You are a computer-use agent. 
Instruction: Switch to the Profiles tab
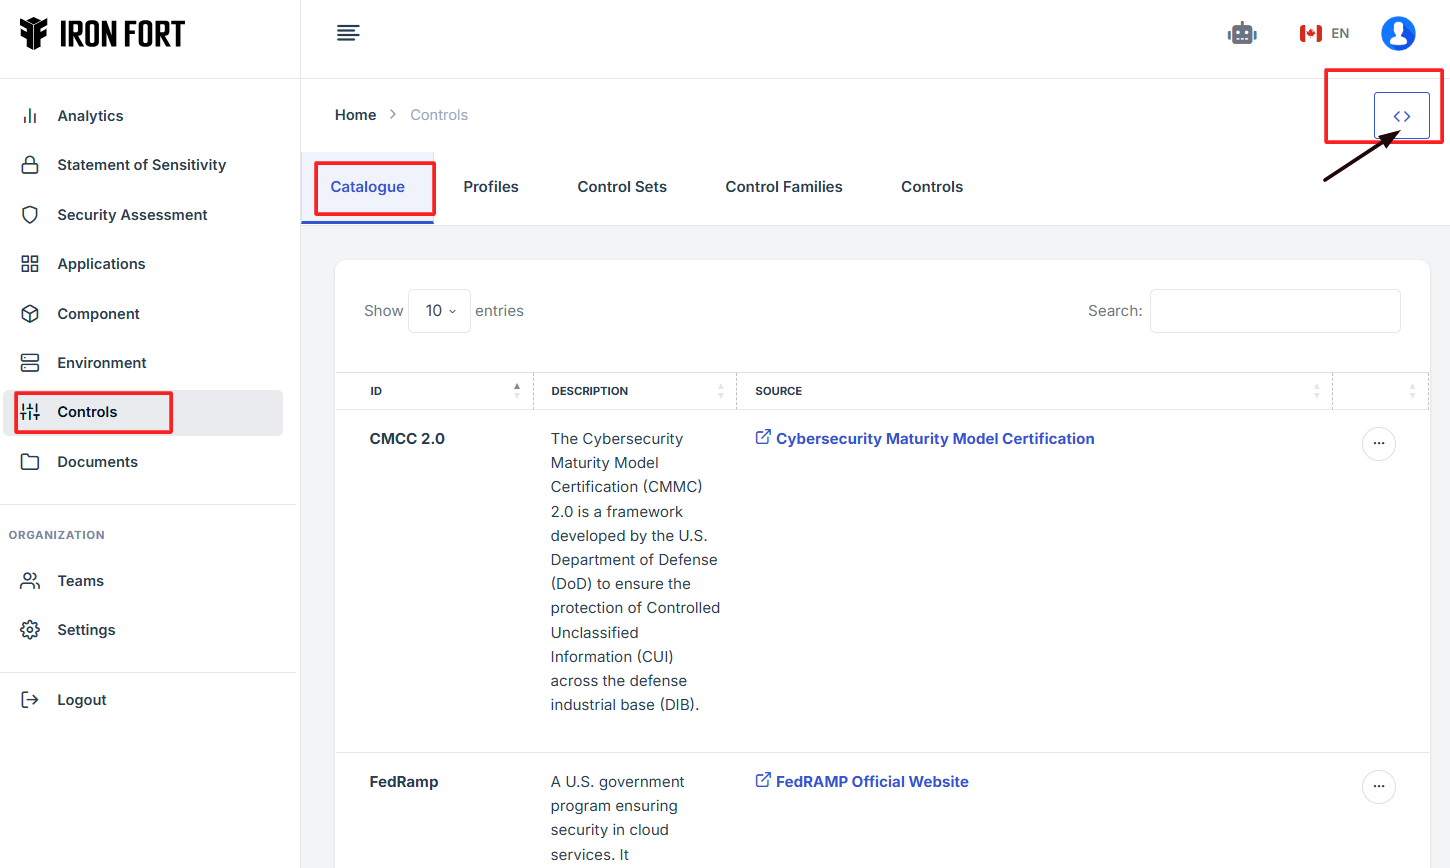coord(491,187)
